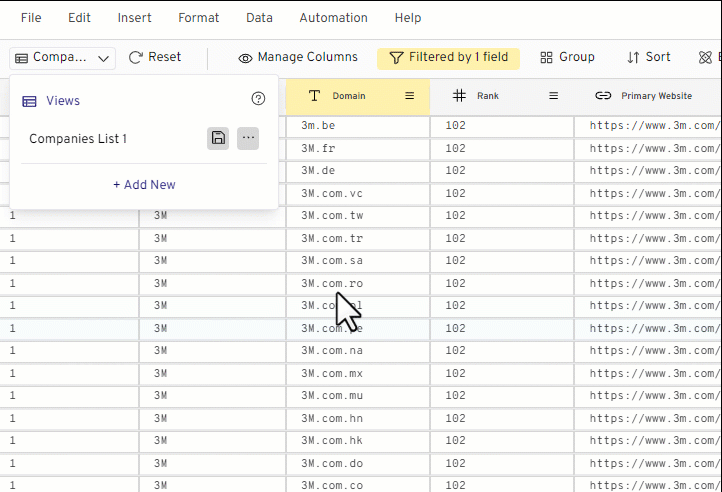Open the Rank column menu icon
The width and height of the screenshot is (722, 492).
point(553,96)
